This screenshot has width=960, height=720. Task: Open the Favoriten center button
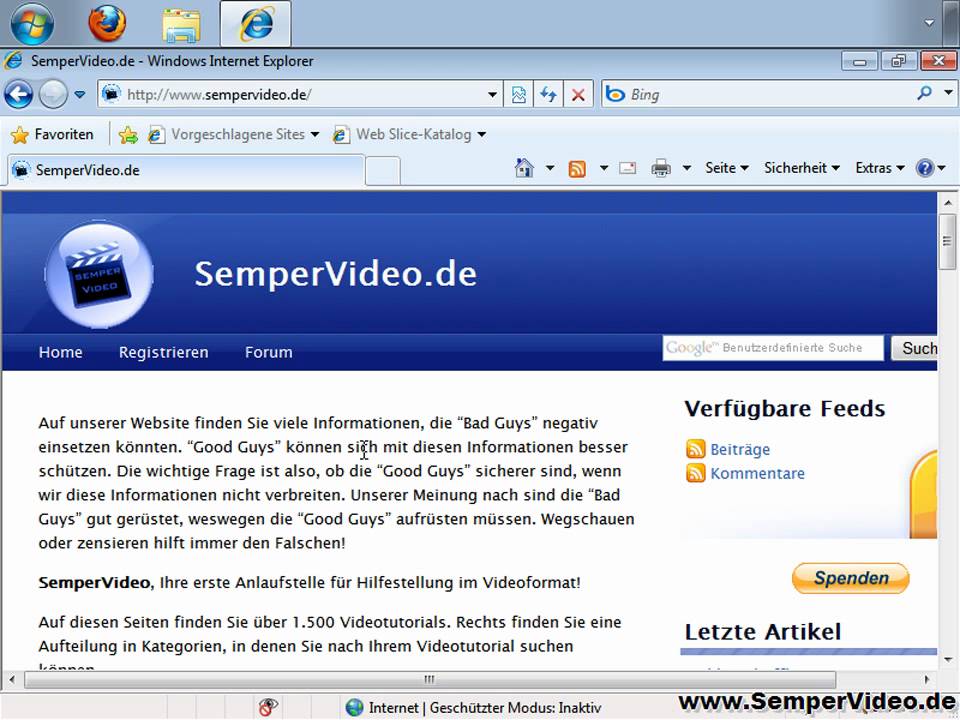click(x=53, y=135)
